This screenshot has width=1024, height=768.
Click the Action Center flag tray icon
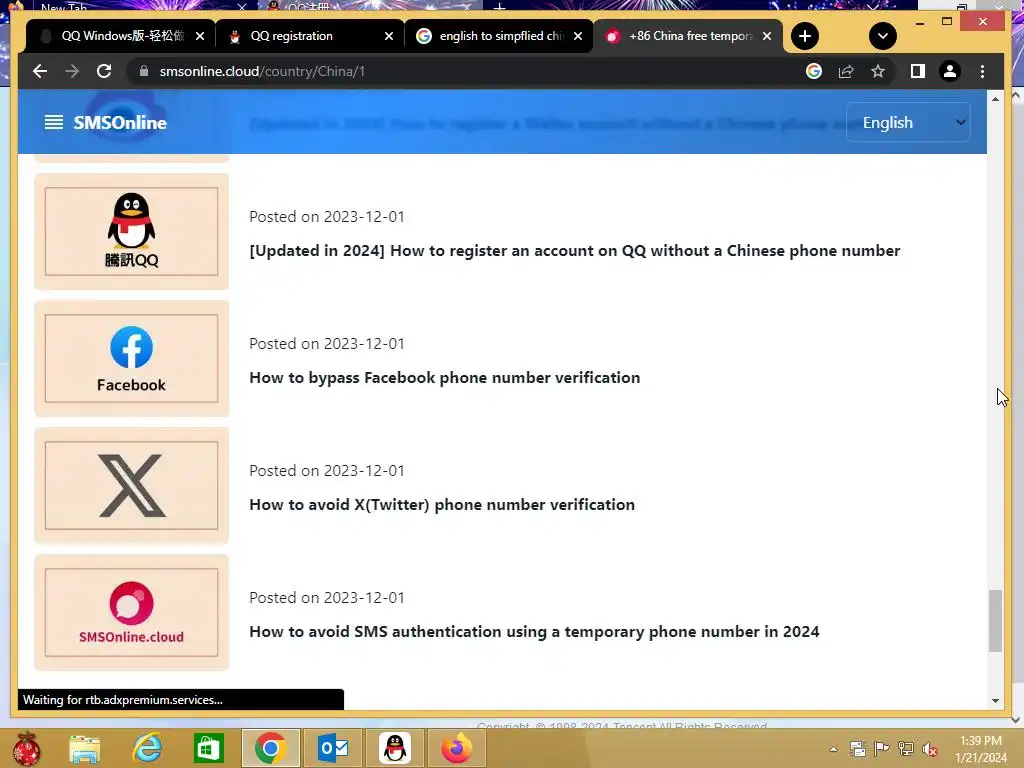[882, 749]
